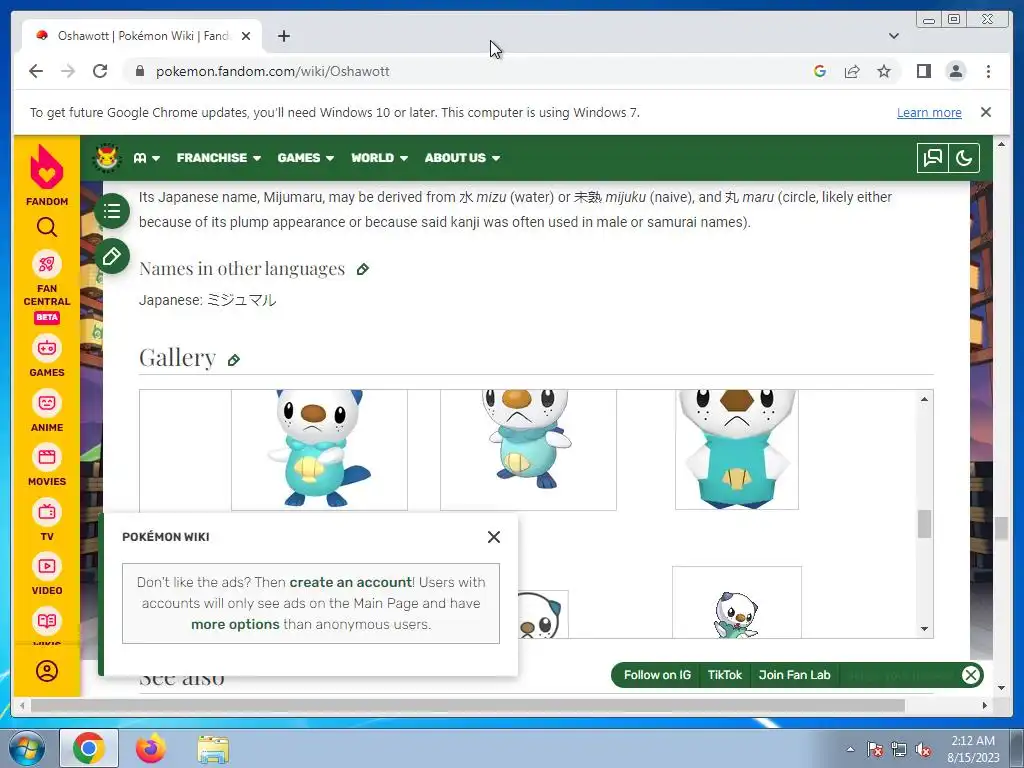
Task: Click Learn more link
Action: coord(929,112)
